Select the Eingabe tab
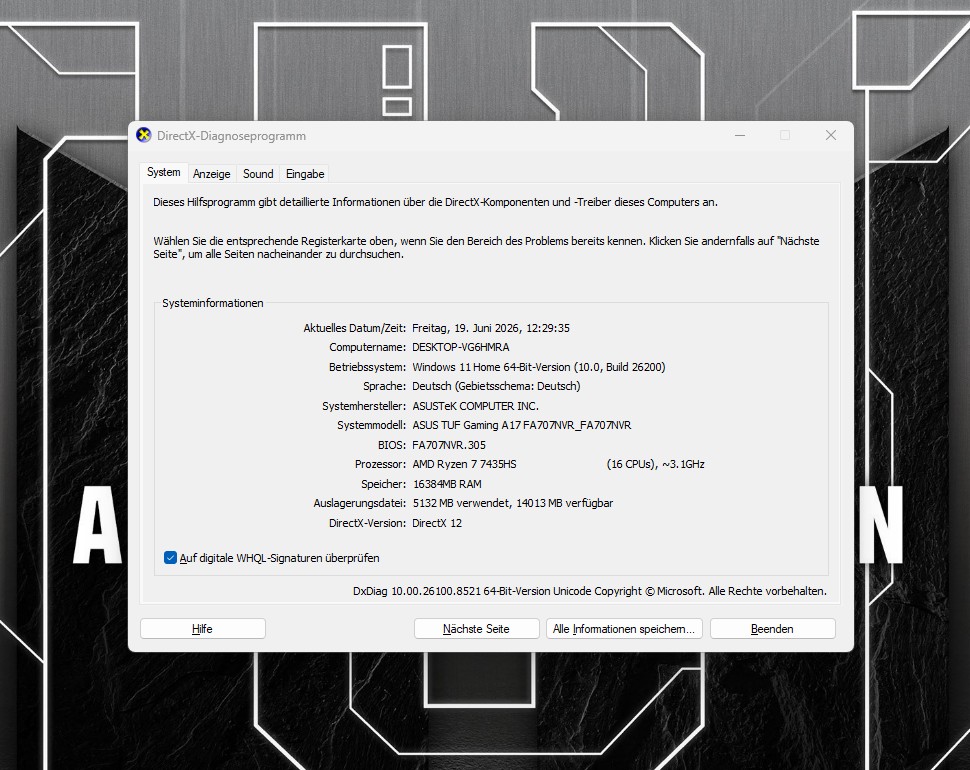 click(305, 174)
